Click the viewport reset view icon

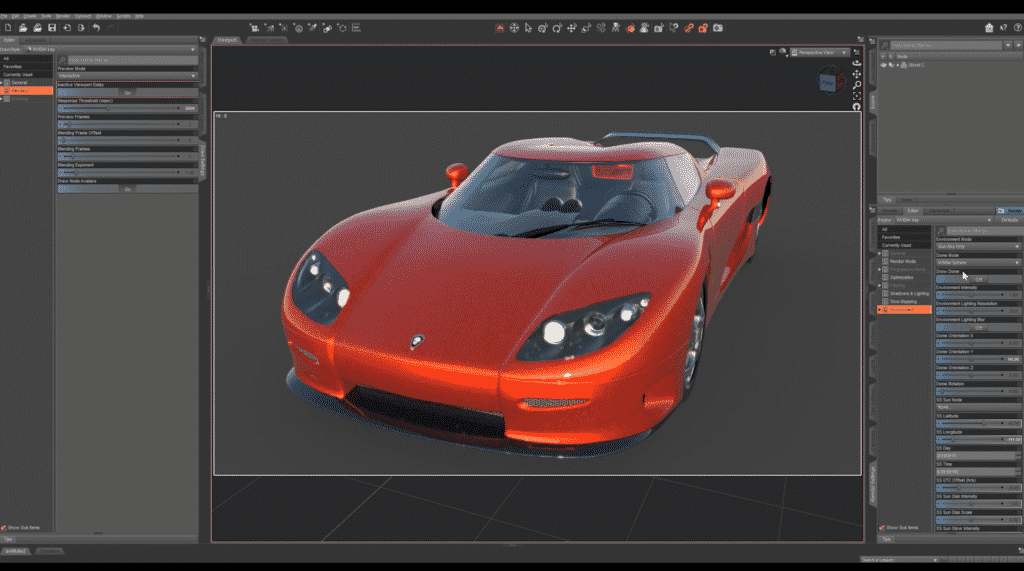pyautogui.click(x=856, y=107)
